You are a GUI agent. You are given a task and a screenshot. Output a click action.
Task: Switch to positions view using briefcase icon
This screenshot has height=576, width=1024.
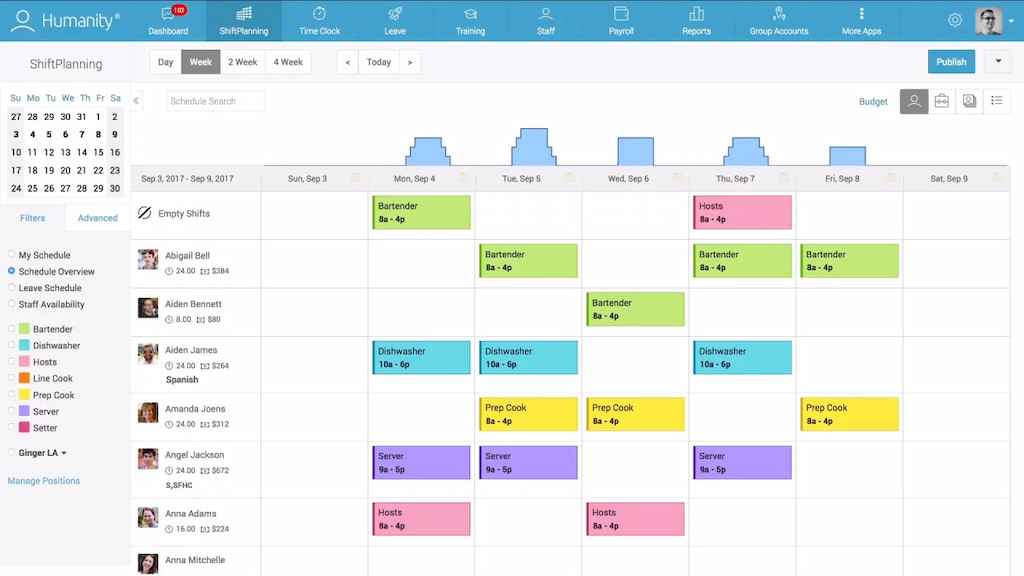(941, 101)
